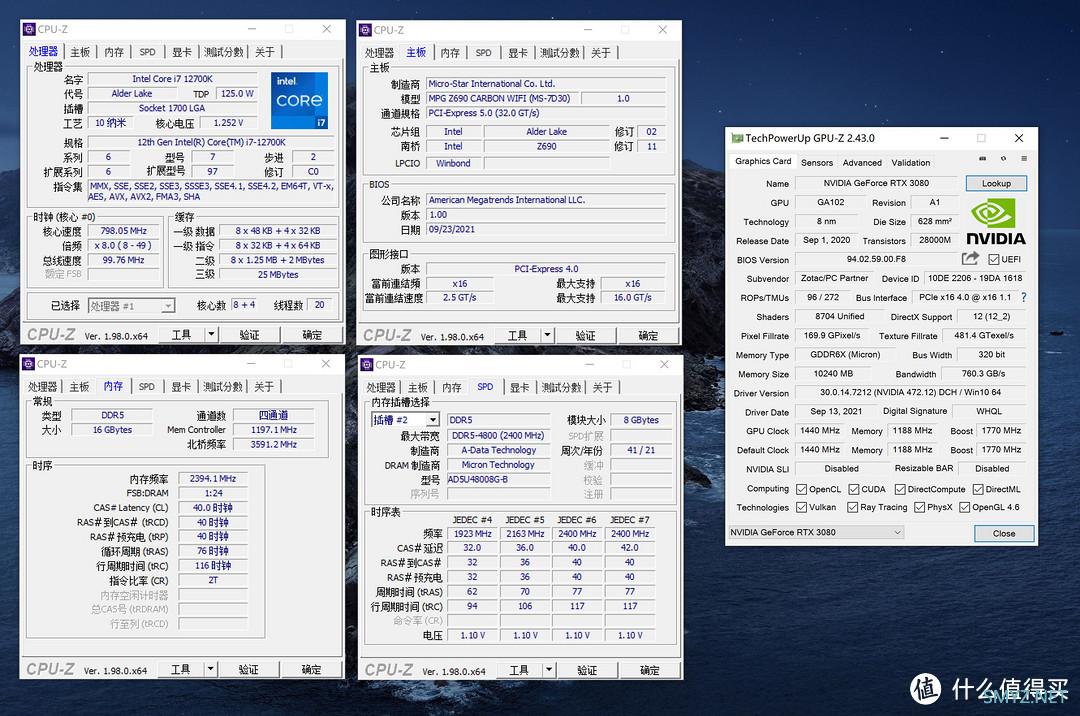Screen dimensions: 1080x716
Task: Click the title icon of CPU-Z SPD window
Action: 367,365
